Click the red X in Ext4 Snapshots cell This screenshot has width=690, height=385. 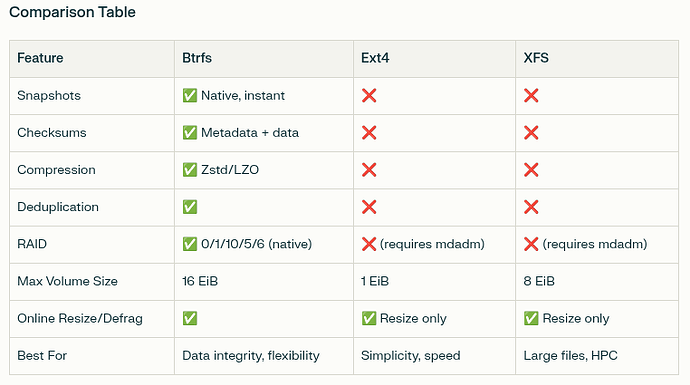(369, 95)
